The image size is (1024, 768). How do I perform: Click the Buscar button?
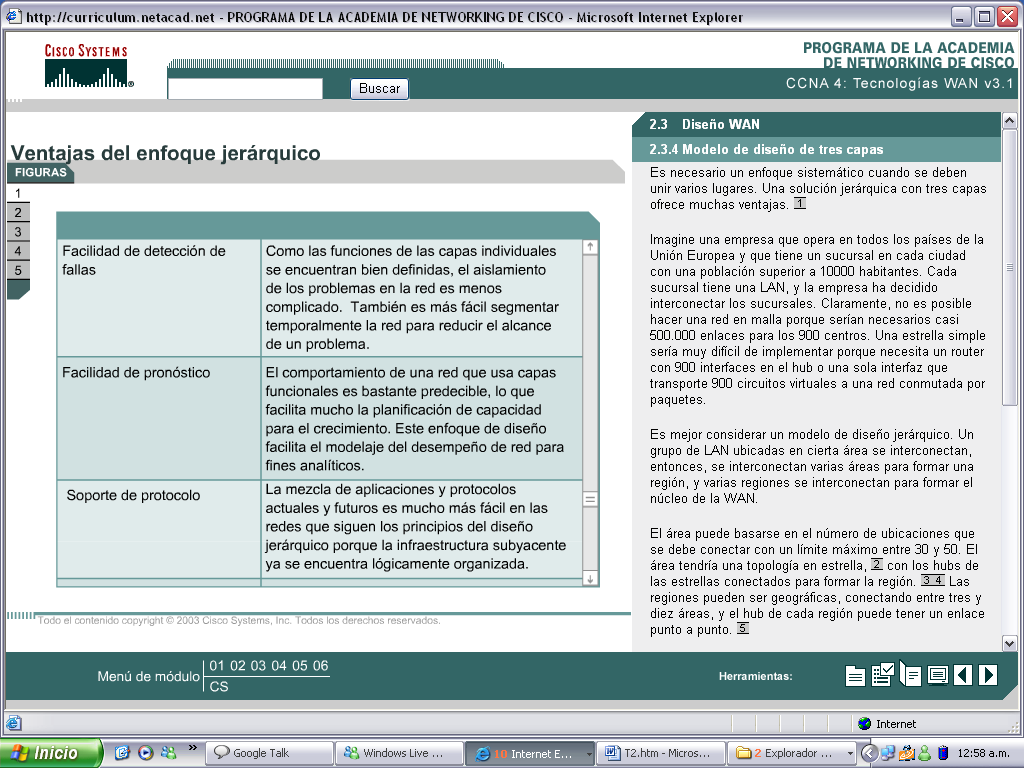379,88
